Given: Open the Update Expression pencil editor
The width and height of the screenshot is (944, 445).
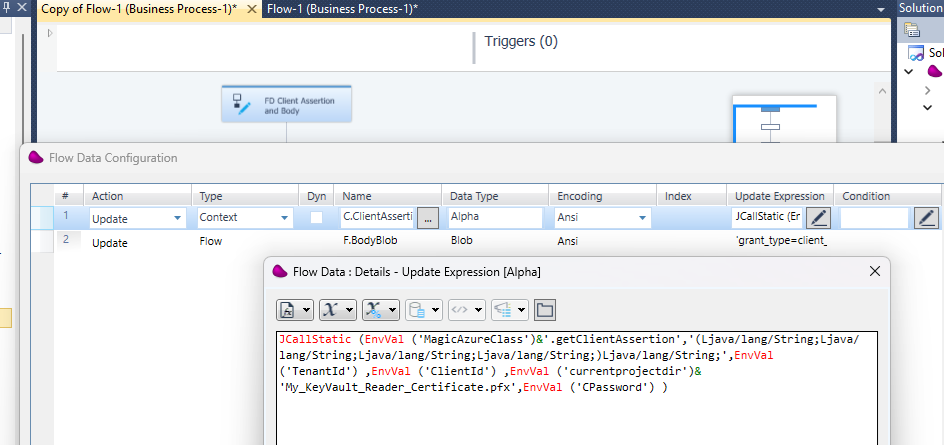Looking at the screenshot, I should [x=818, y=217].
